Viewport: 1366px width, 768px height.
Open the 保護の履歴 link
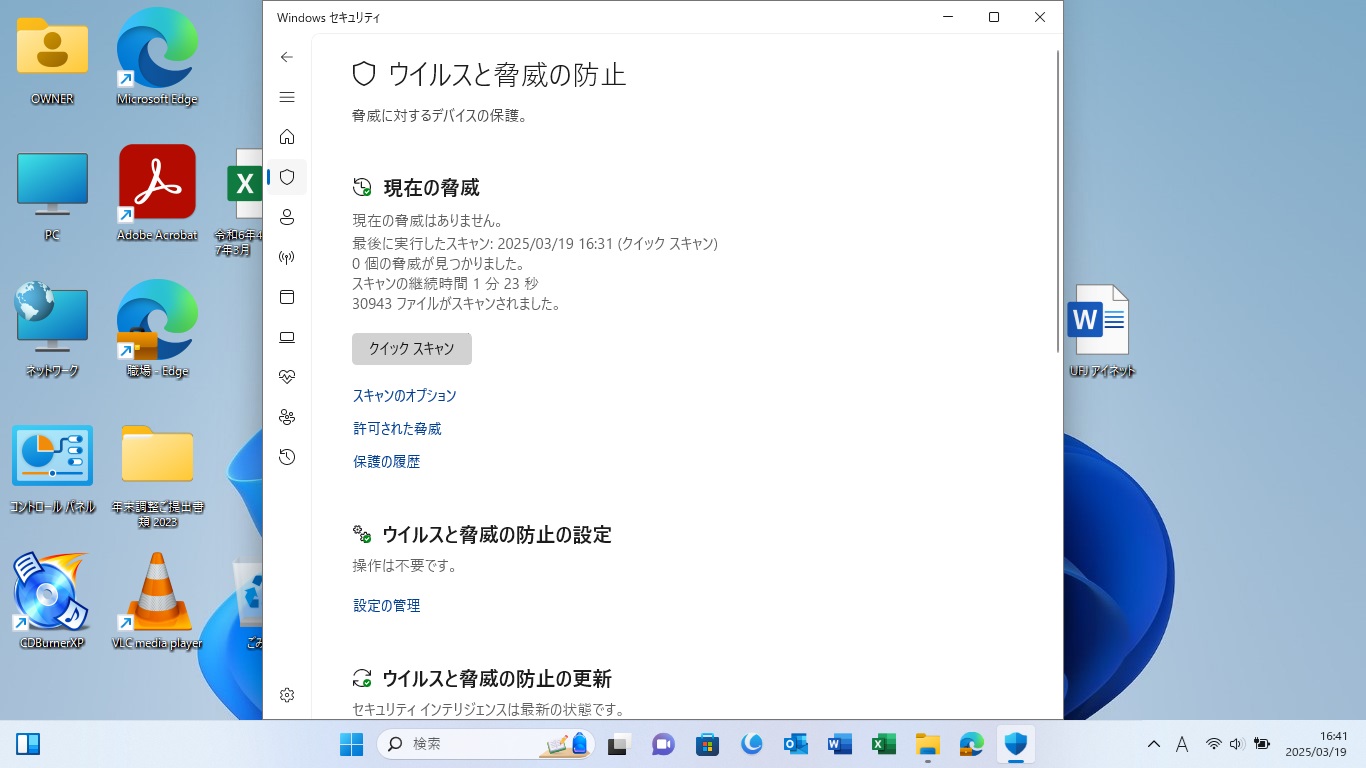[386, 462]
